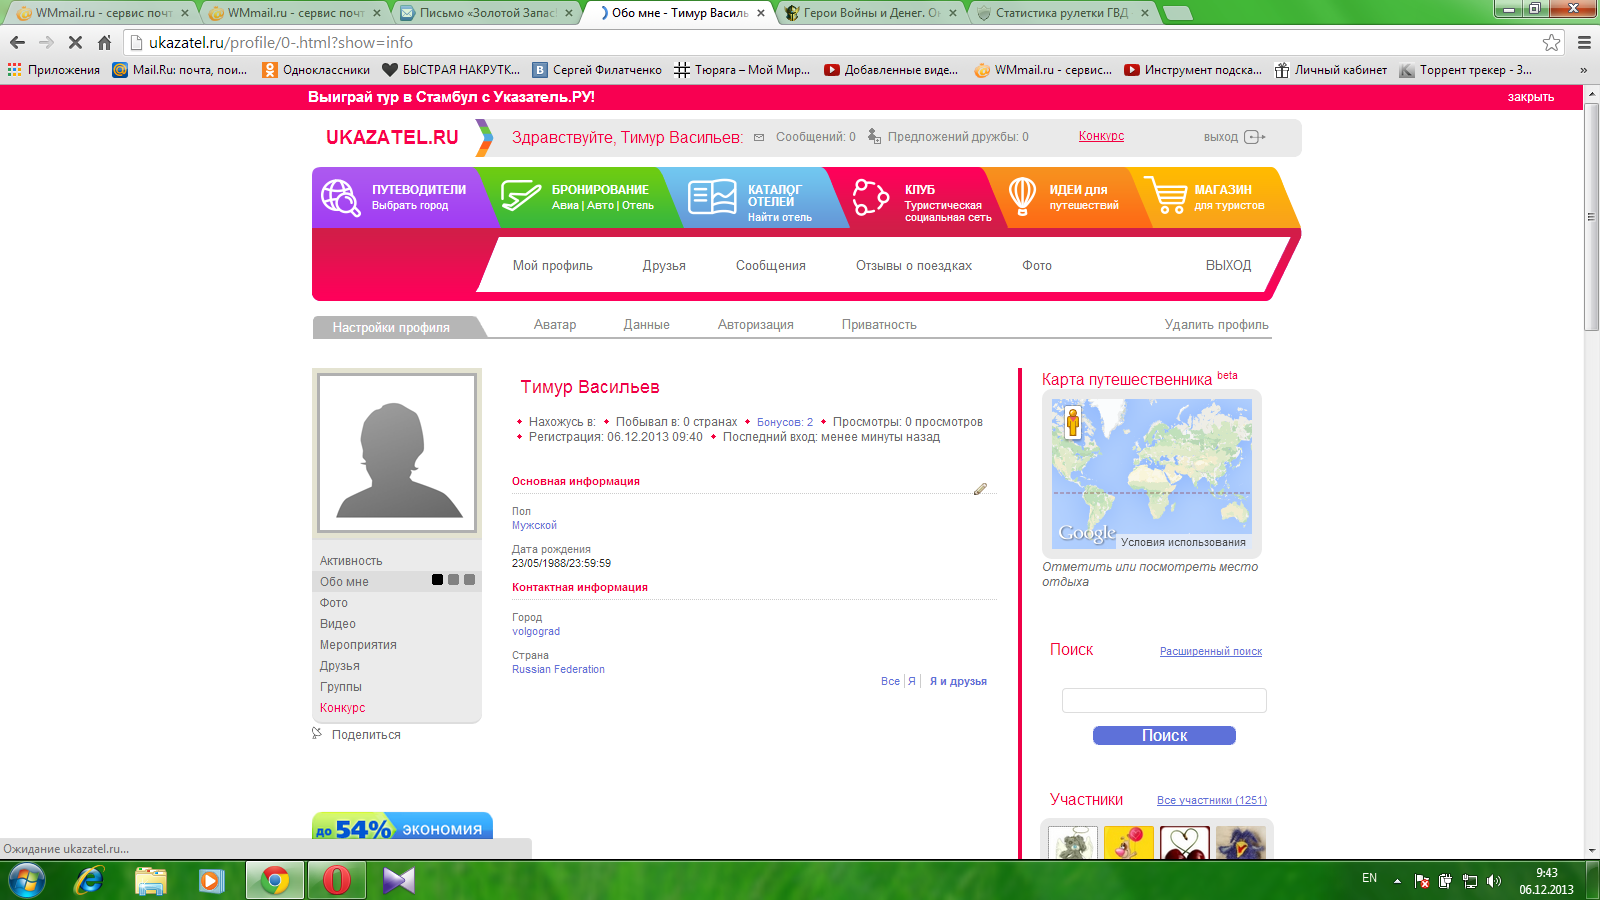Open the Друзья item in the pink menu
1600x900 pixels.
664,266
